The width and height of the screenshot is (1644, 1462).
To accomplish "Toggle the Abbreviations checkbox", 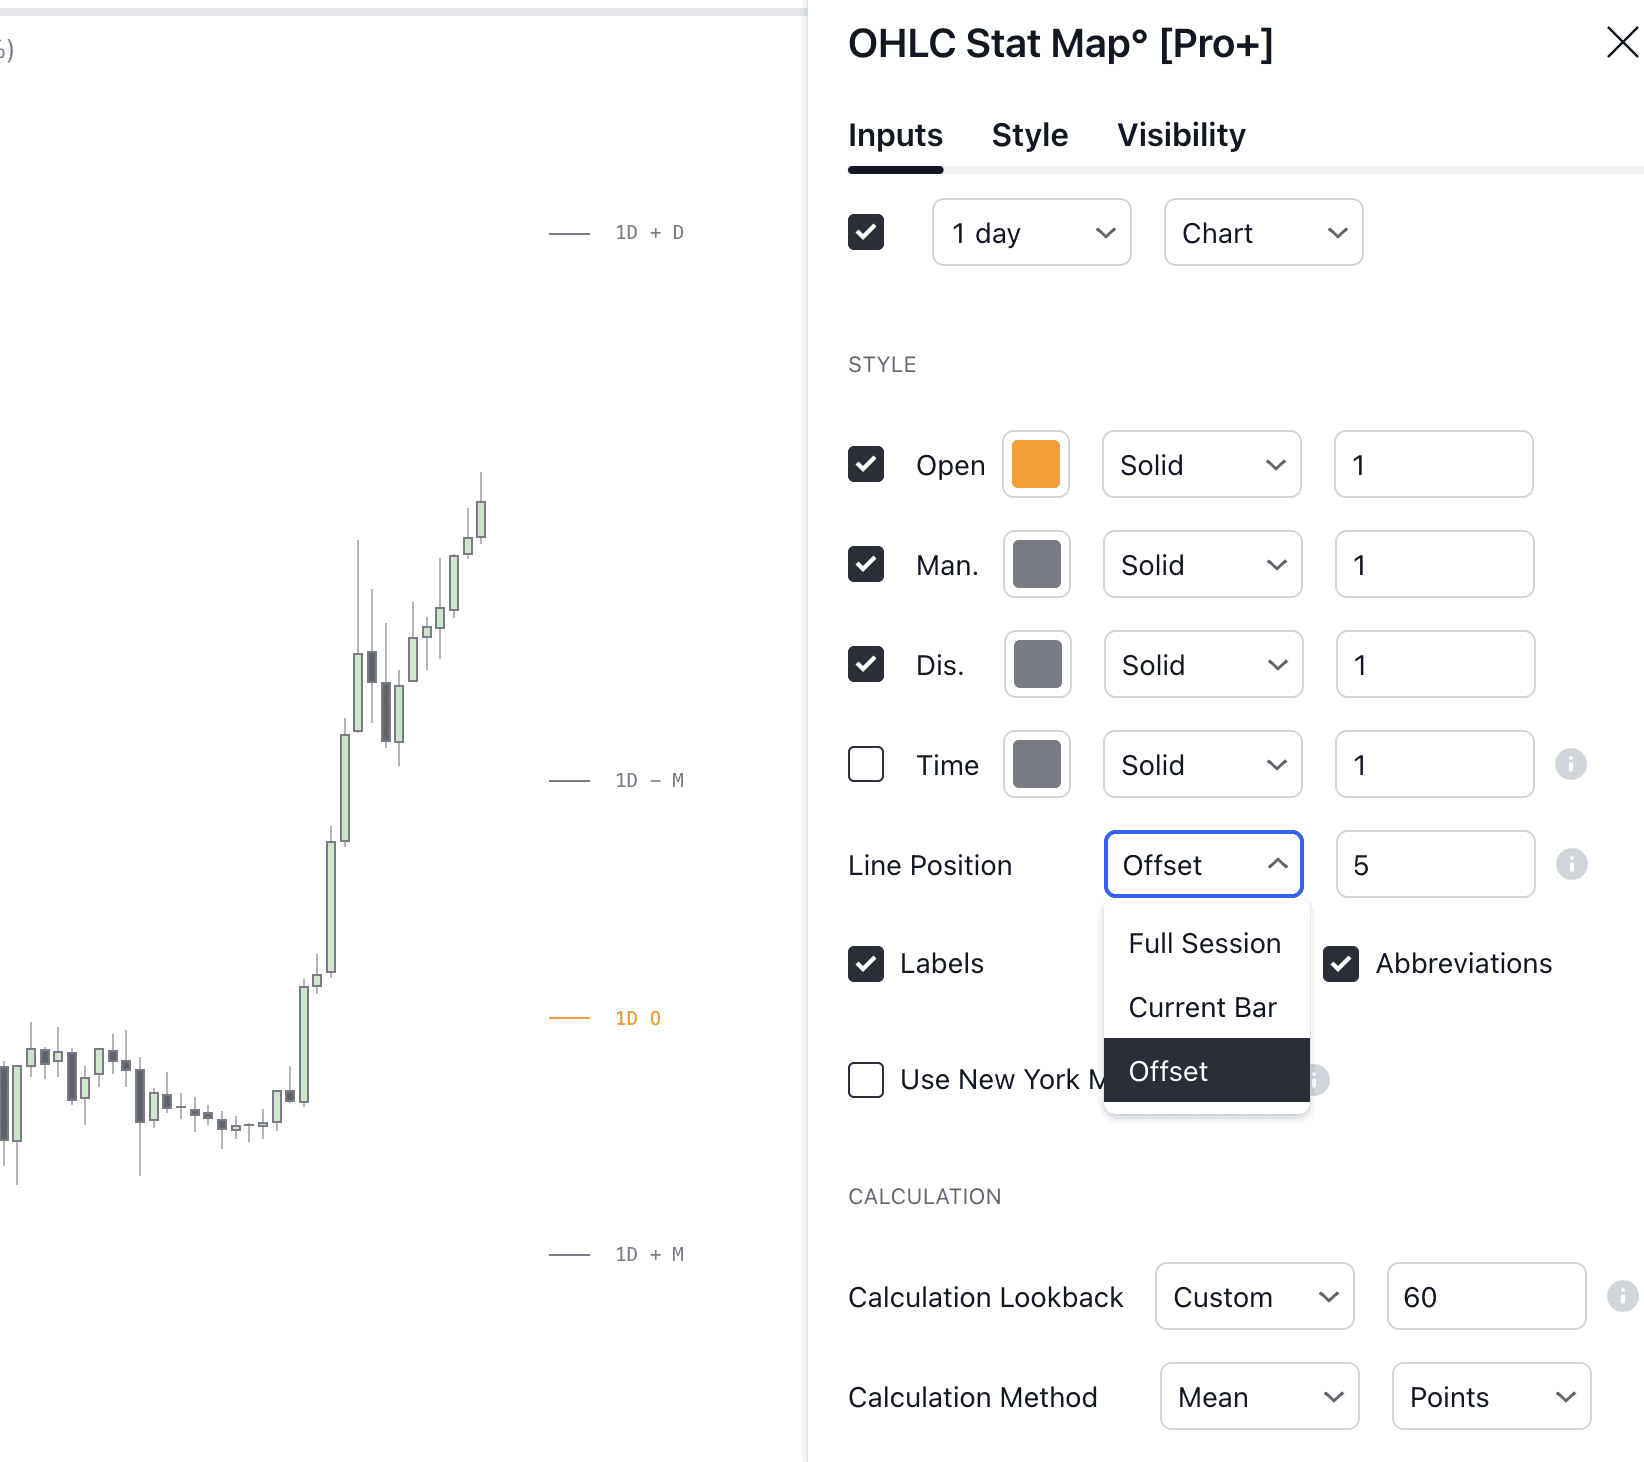I will click(x=1341, y=964).
